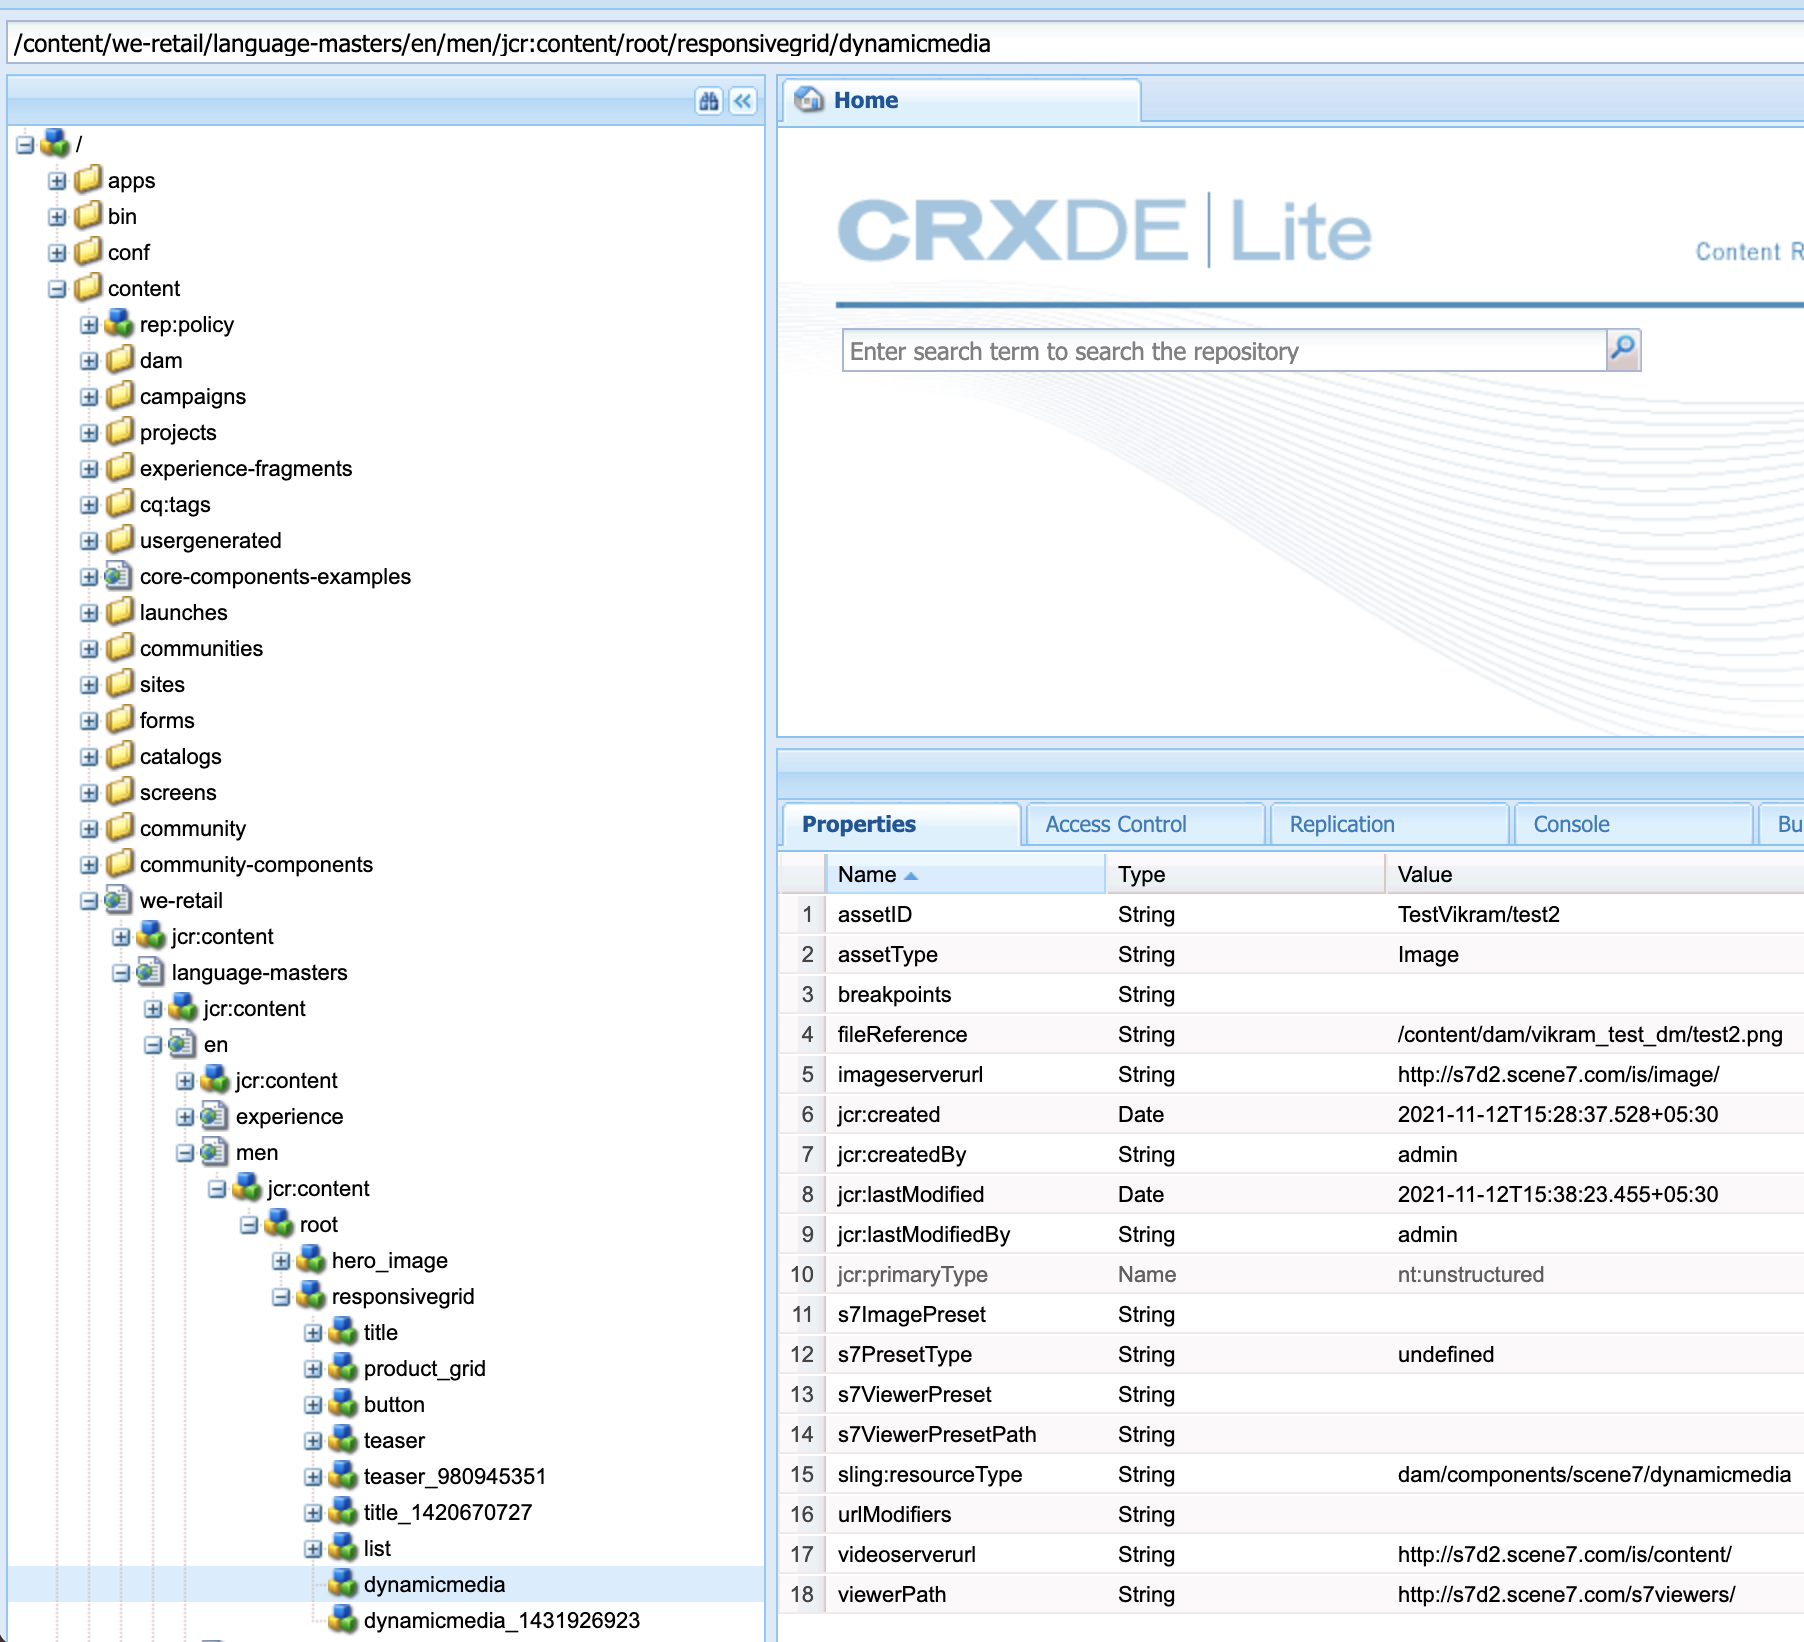1804x1642 pixels.
Task: Select the dynamicmedia_1431926923 tree node
Action: [x=501, y=1620]
